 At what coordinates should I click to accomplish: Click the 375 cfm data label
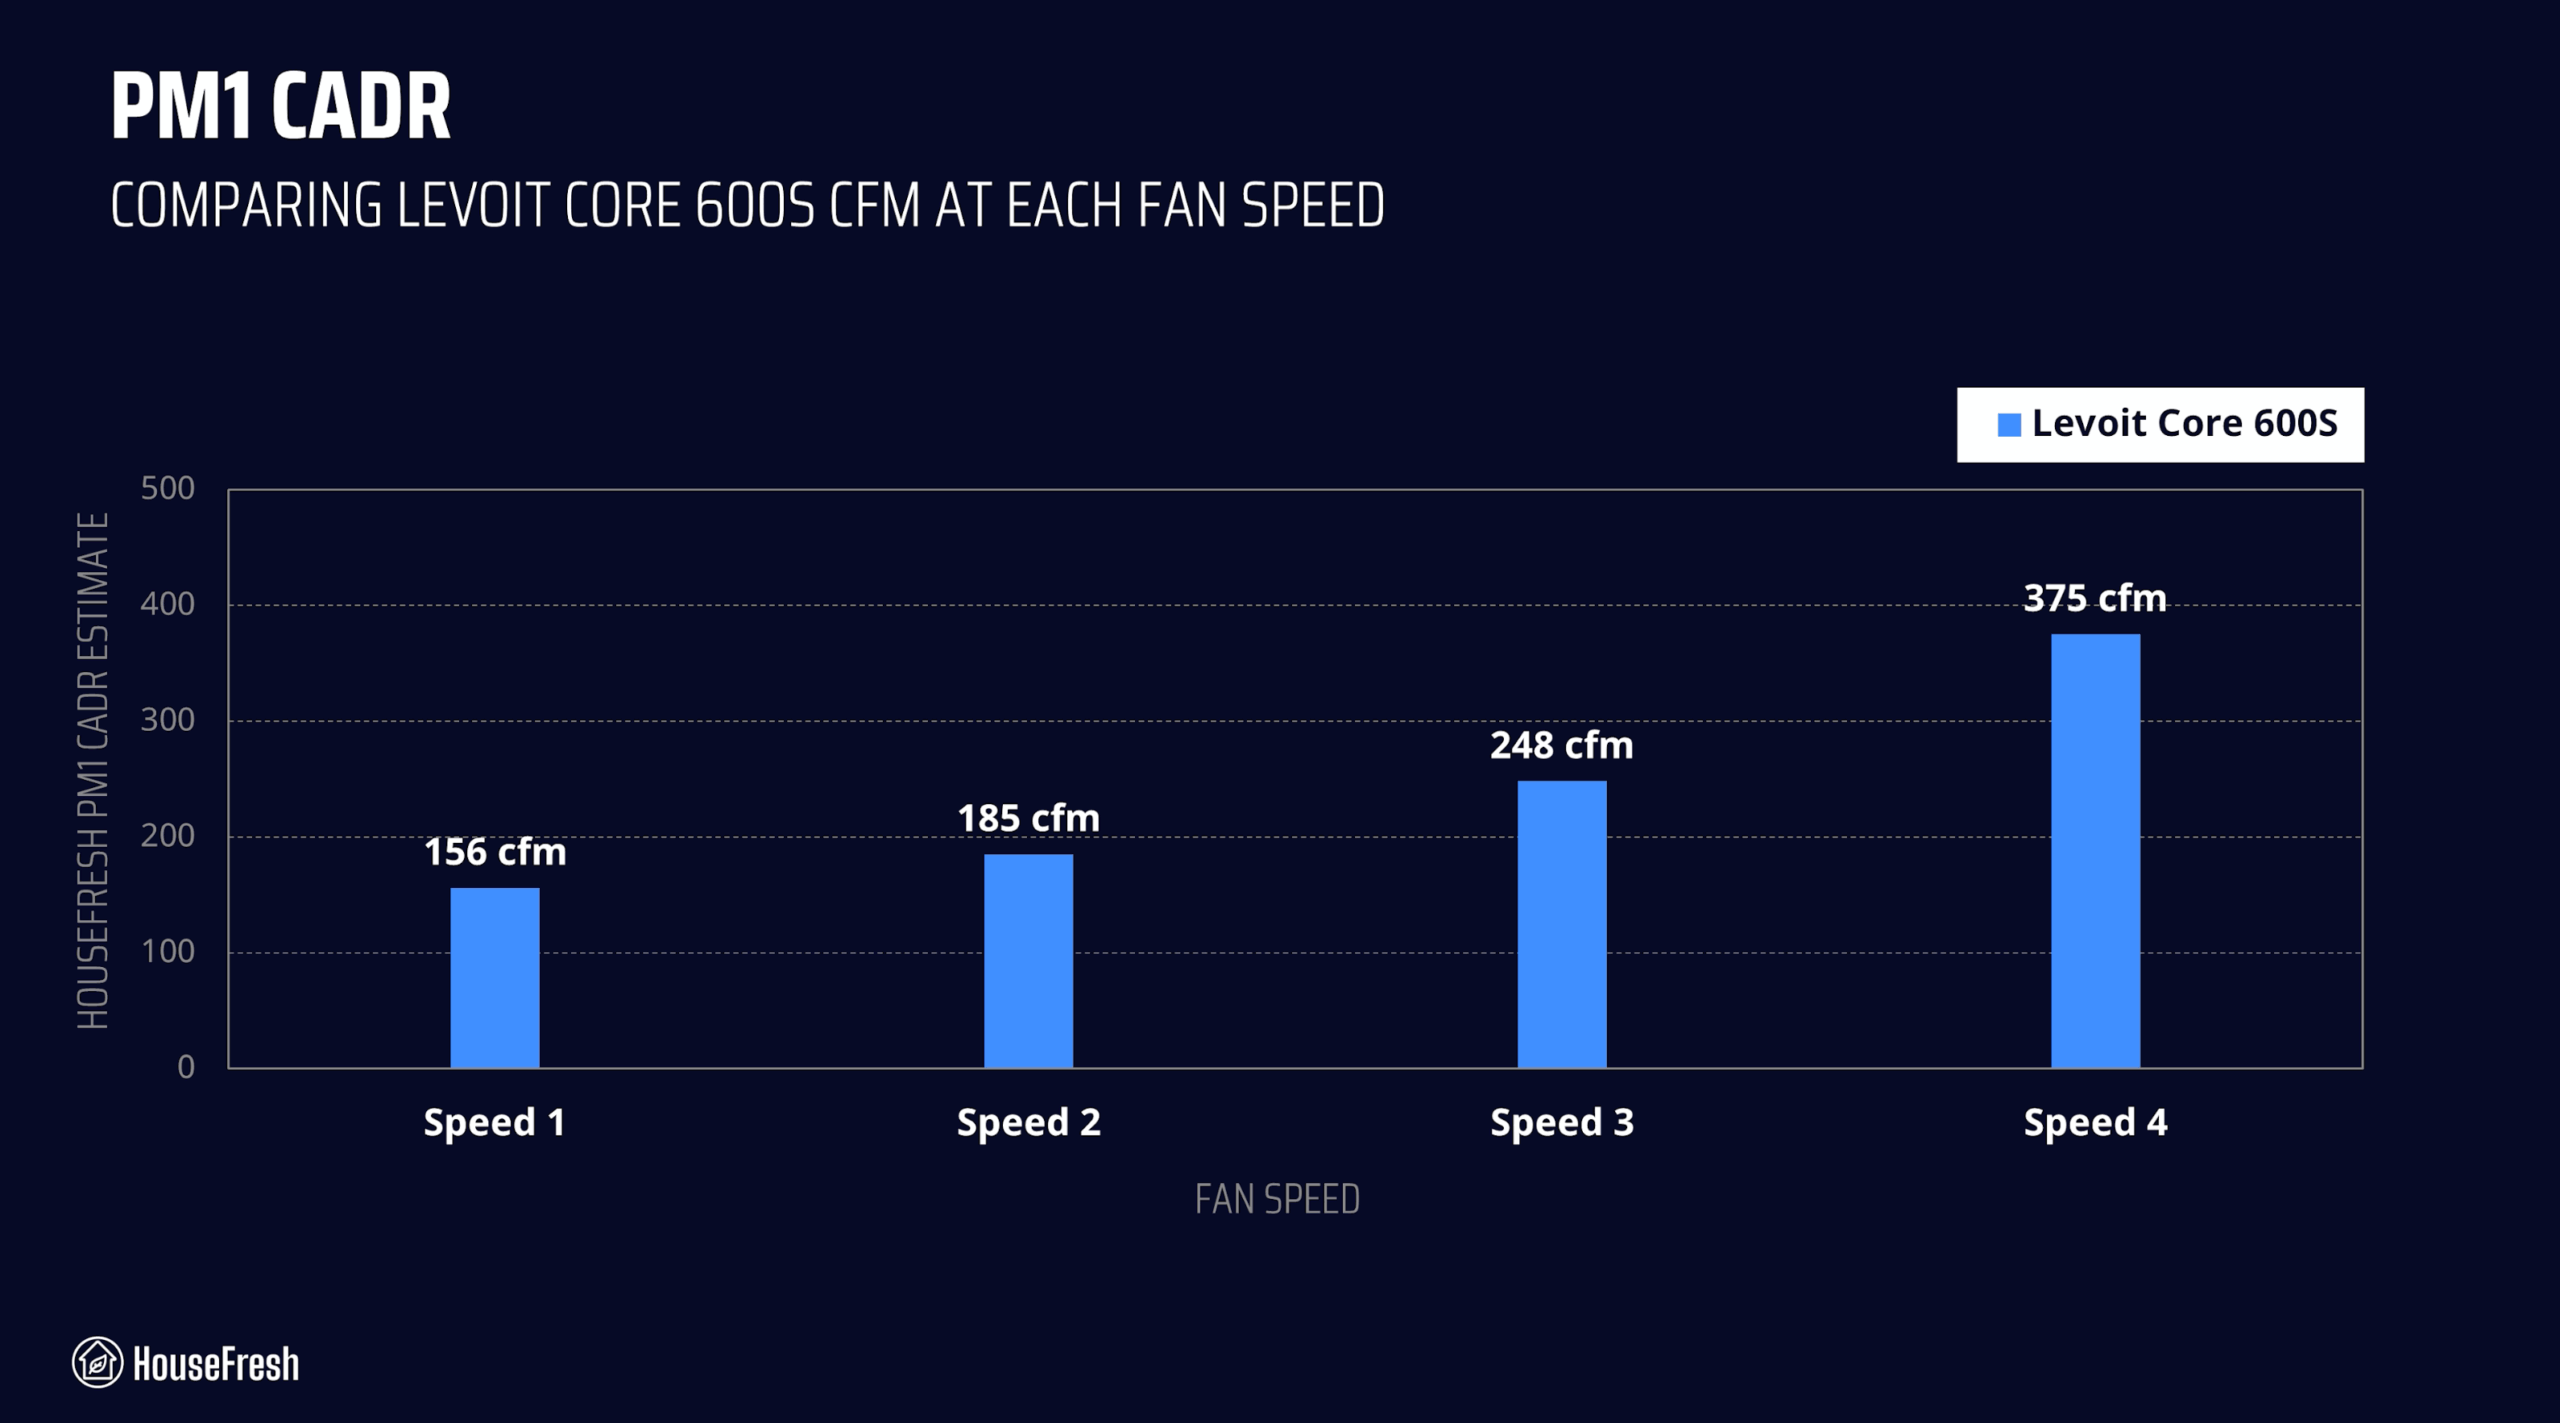coord(2095,598)
